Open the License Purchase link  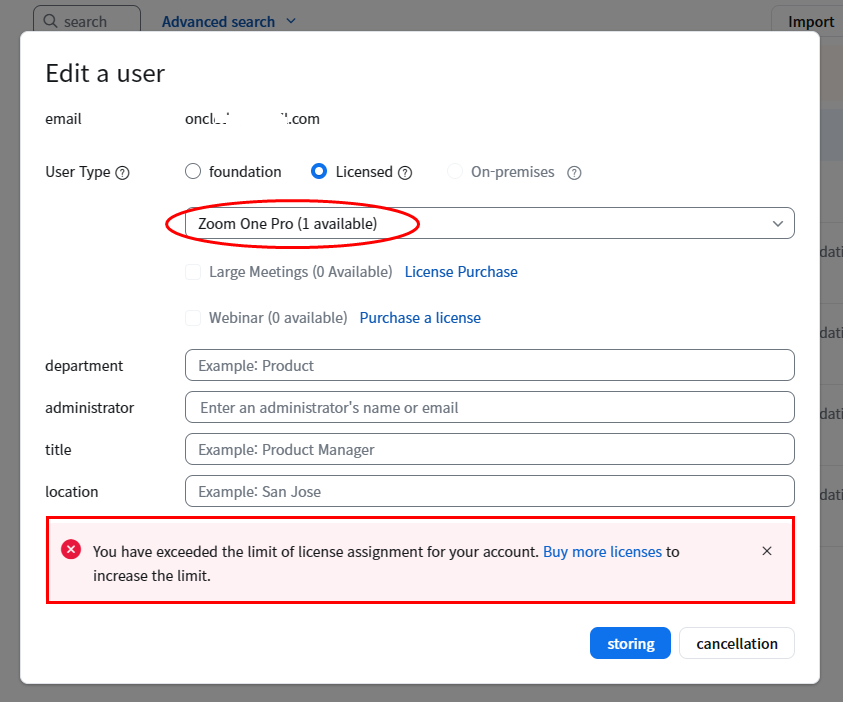(x=461, y=272)
